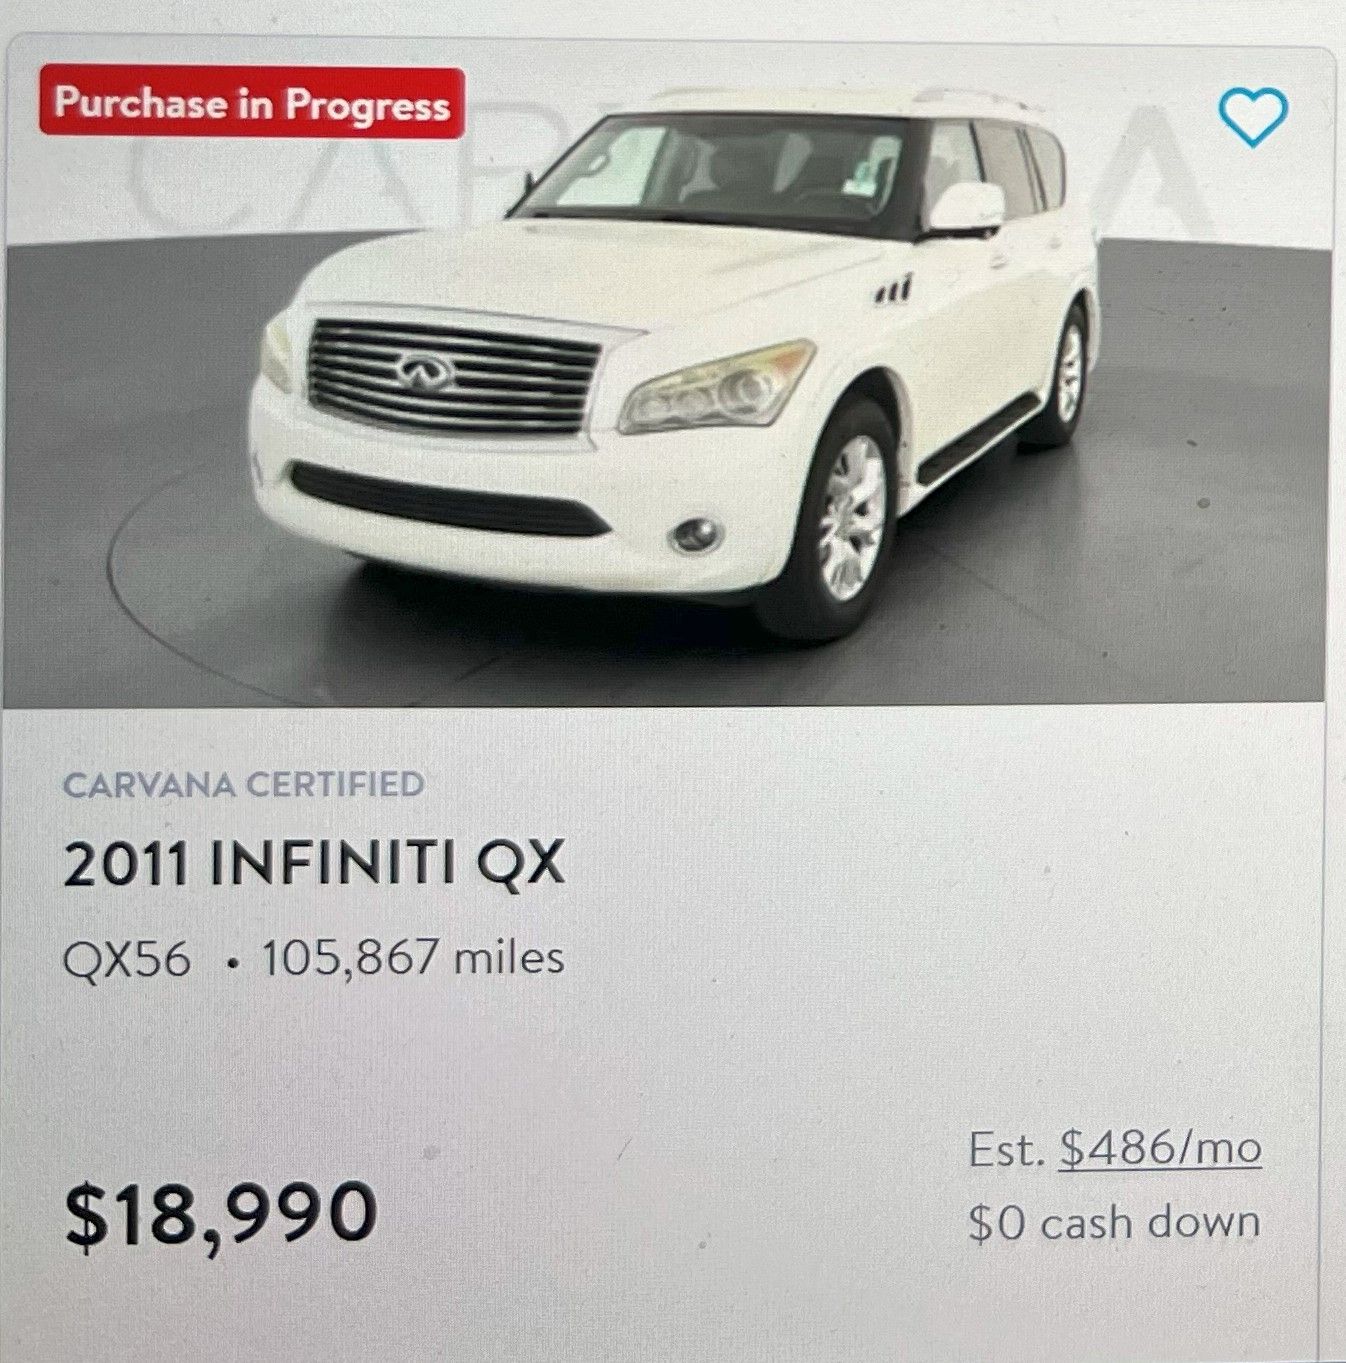Save vehicle with the heart favorite icon
Screen dimensions: 1346x1363
[1253, 117]
